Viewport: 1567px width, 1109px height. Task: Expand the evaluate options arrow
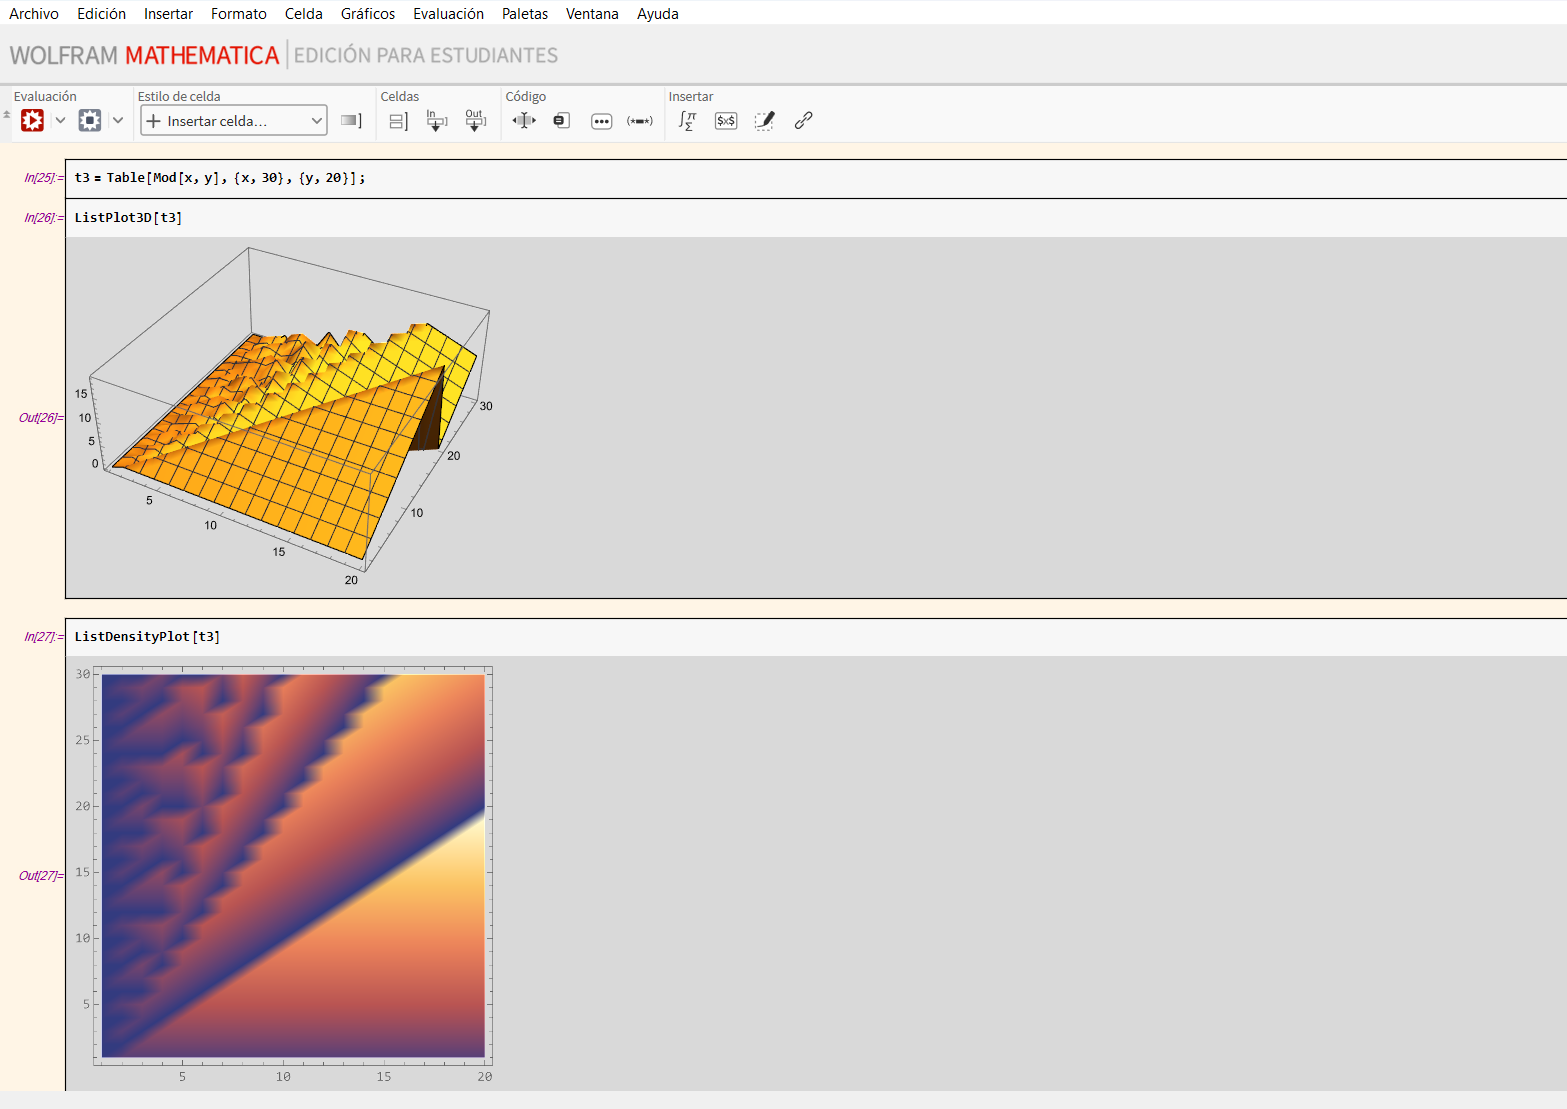click(60, 121)
